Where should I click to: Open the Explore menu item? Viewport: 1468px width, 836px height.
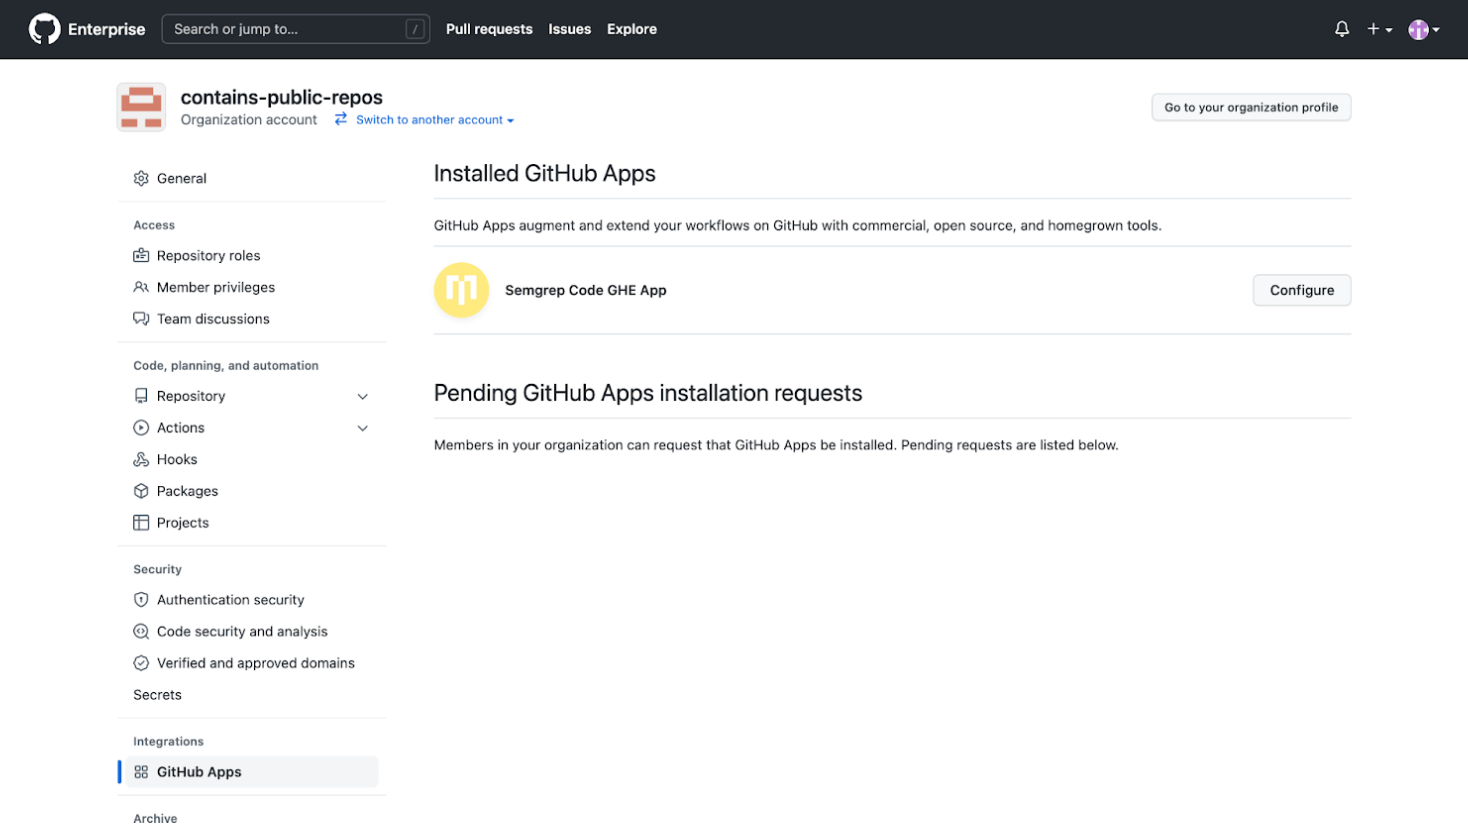coord(631,29)
